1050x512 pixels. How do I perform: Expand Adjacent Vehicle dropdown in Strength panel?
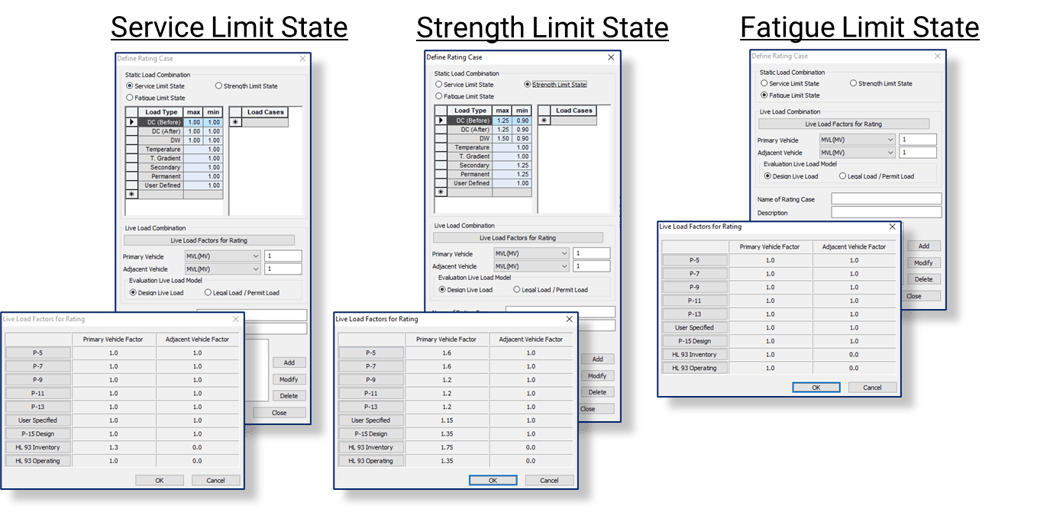[564, 267]
